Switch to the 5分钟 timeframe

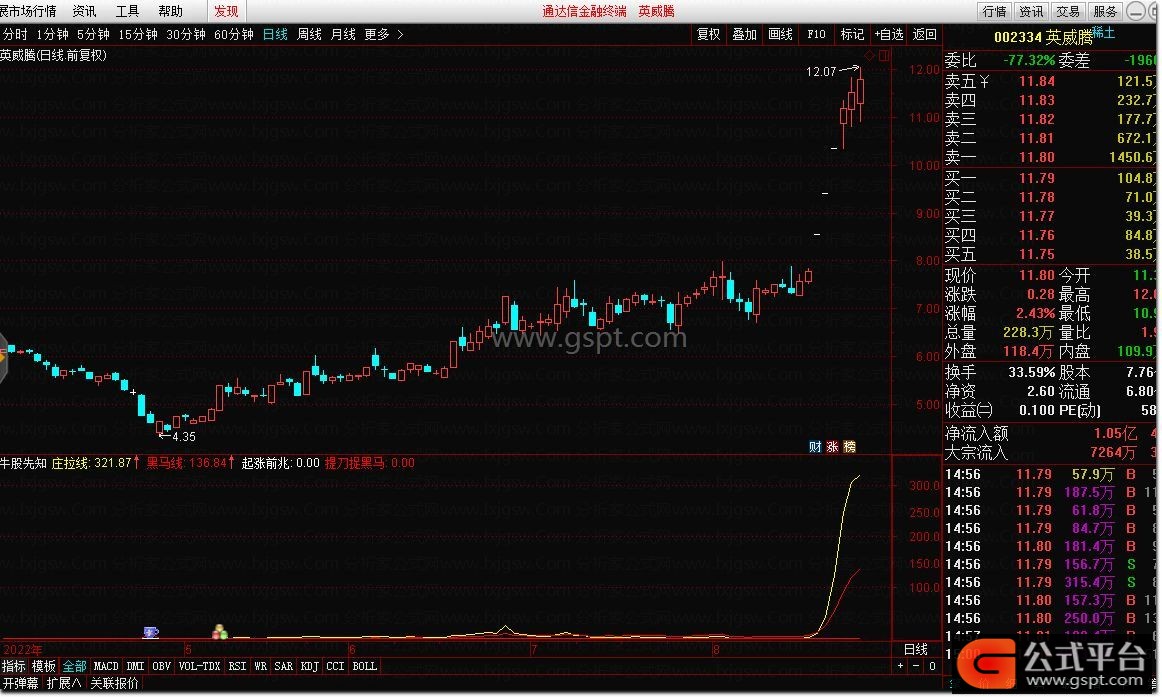(93, 34)
